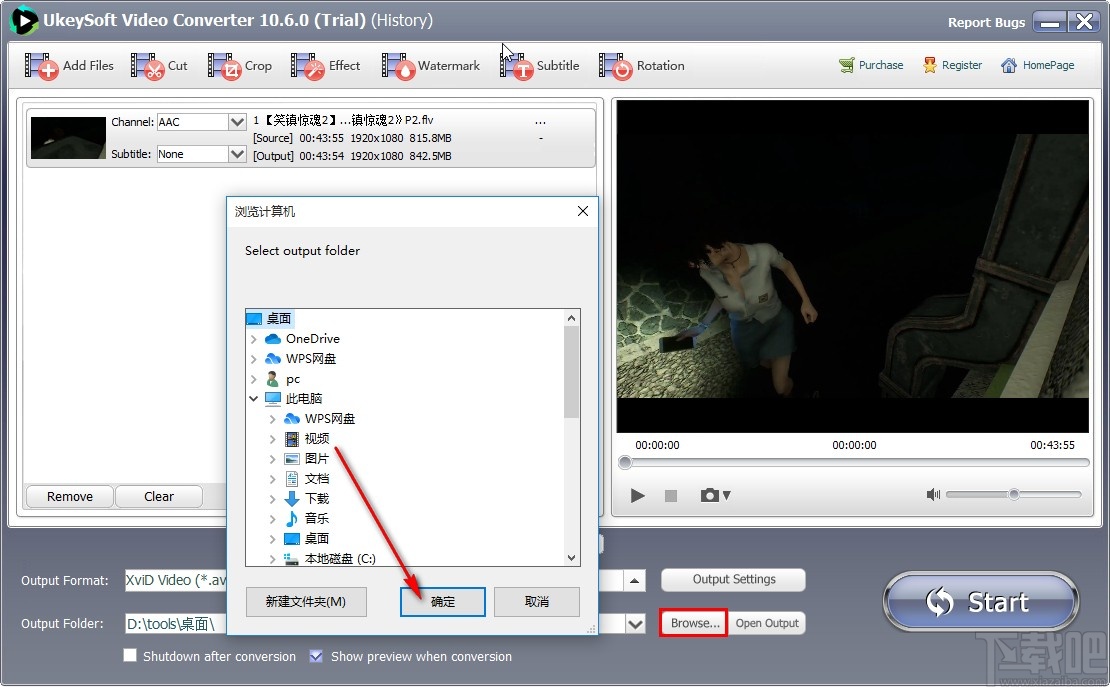Image resolution: width=1110 pixels, height=687 pixels.
Task: Click the Remove button
Action: click(69, 496)
